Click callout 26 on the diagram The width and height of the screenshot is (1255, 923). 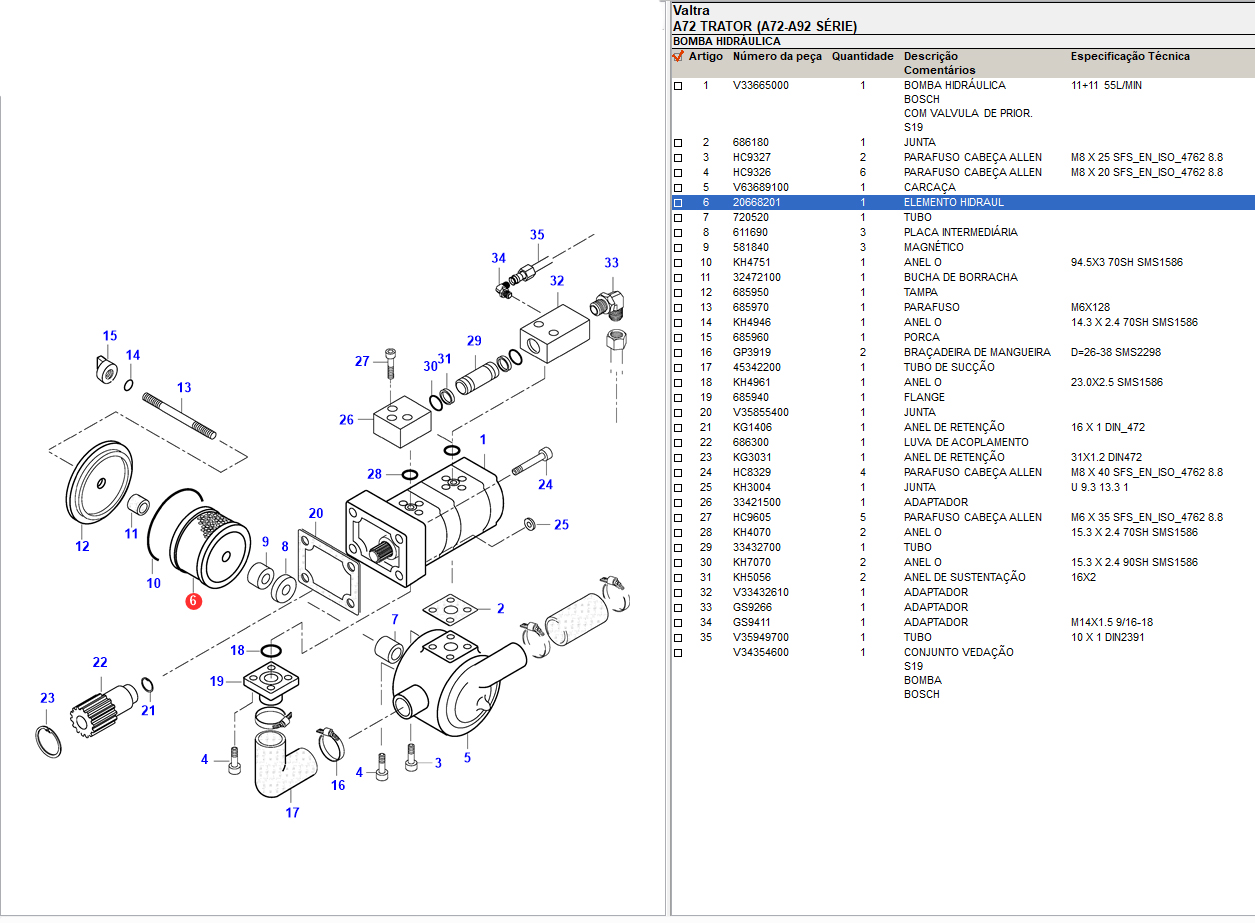click(x=346, y=420)
